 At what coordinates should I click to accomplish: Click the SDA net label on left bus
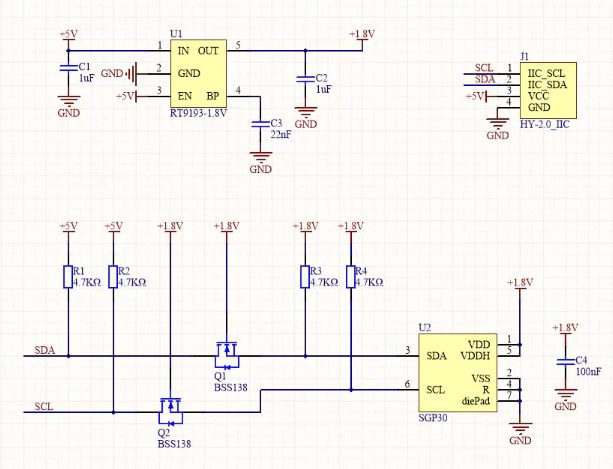(45, 350)
